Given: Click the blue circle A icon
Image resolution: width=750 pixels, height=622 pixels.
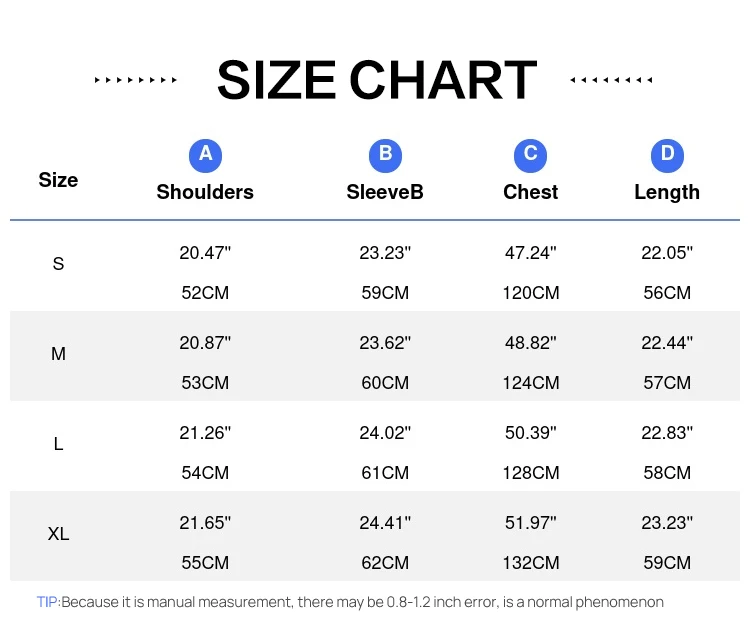Looking at the screenshot, I should (x=205, y=154).
